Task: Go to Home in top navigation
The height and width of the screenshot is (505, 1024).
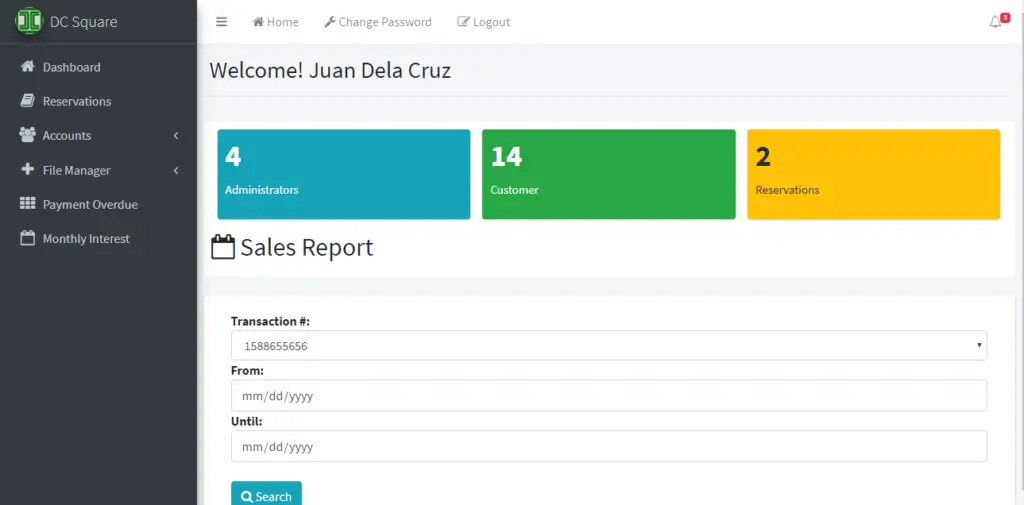Action: pyautogui.click(x=276, y=22)
